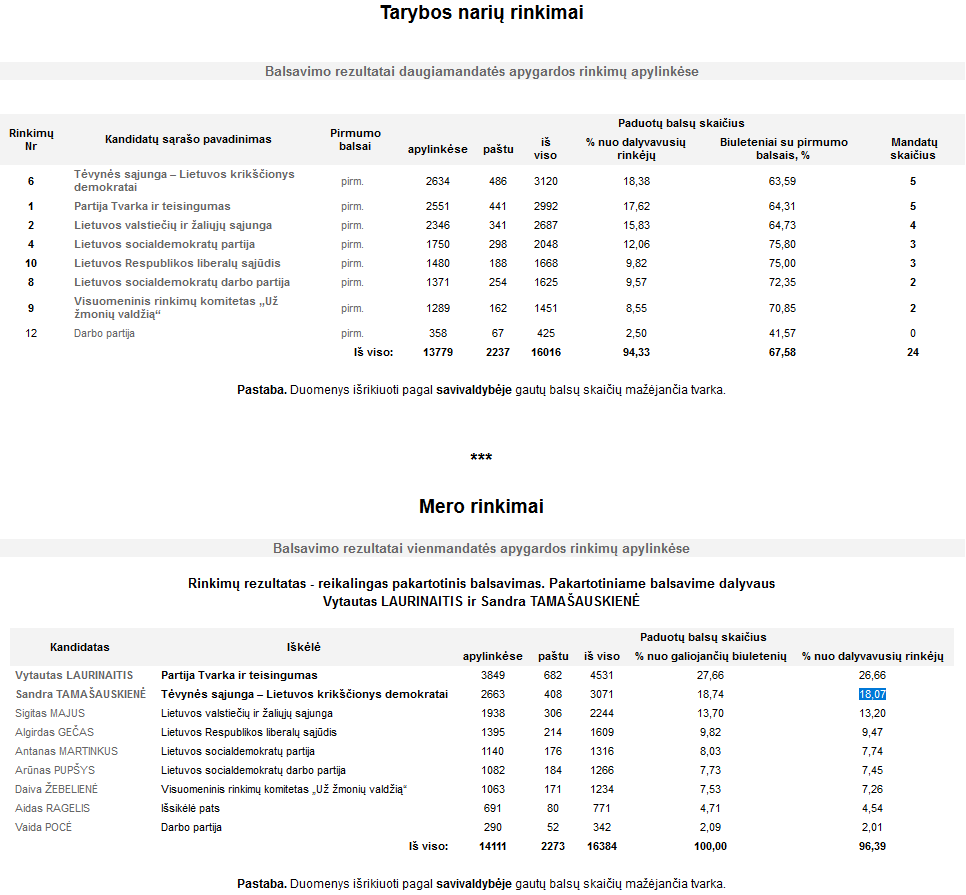
Task: Click 'pirm.' link in Darbo partija row
Action: coord(352,333)
